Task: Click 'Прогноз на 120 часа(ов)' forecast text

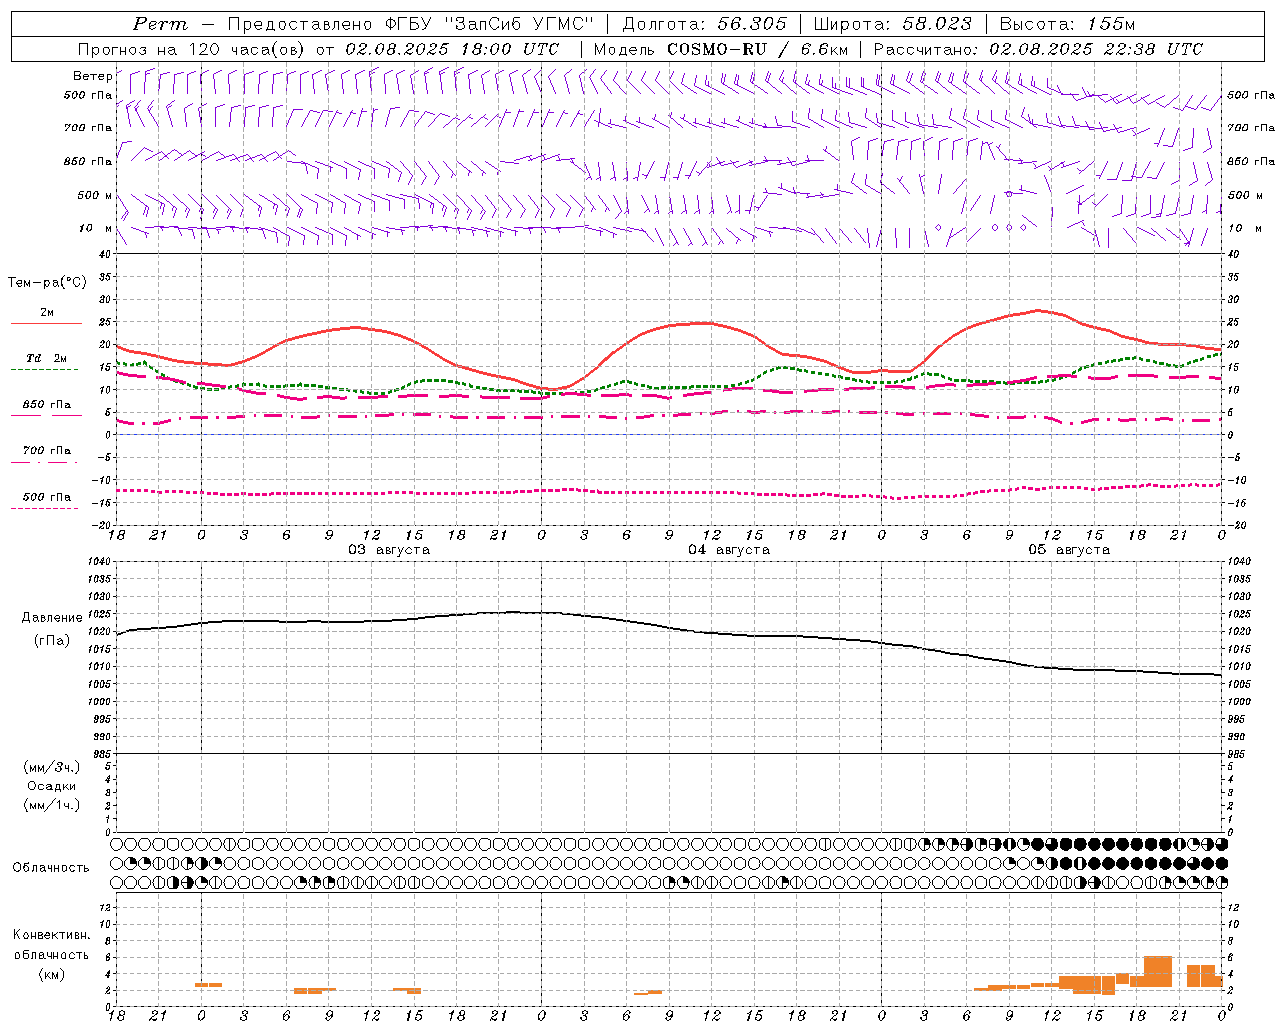Action: click(x=192, y=49)
